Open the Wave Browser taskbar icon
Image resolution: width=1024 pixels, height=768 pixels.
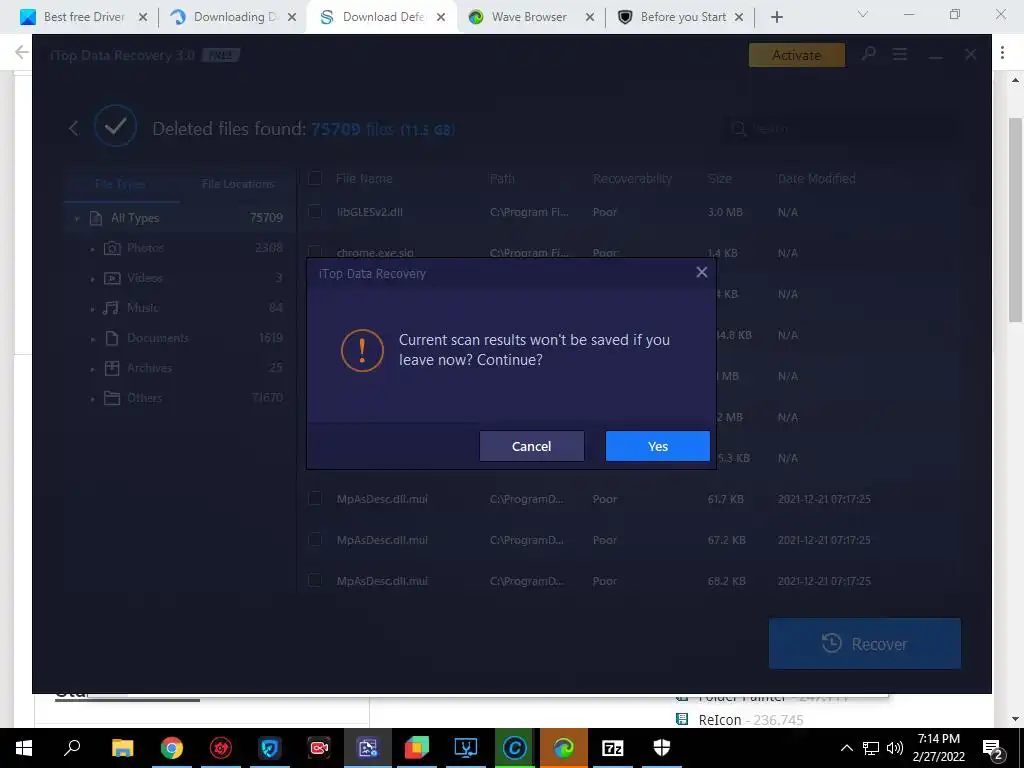[564, 748]
